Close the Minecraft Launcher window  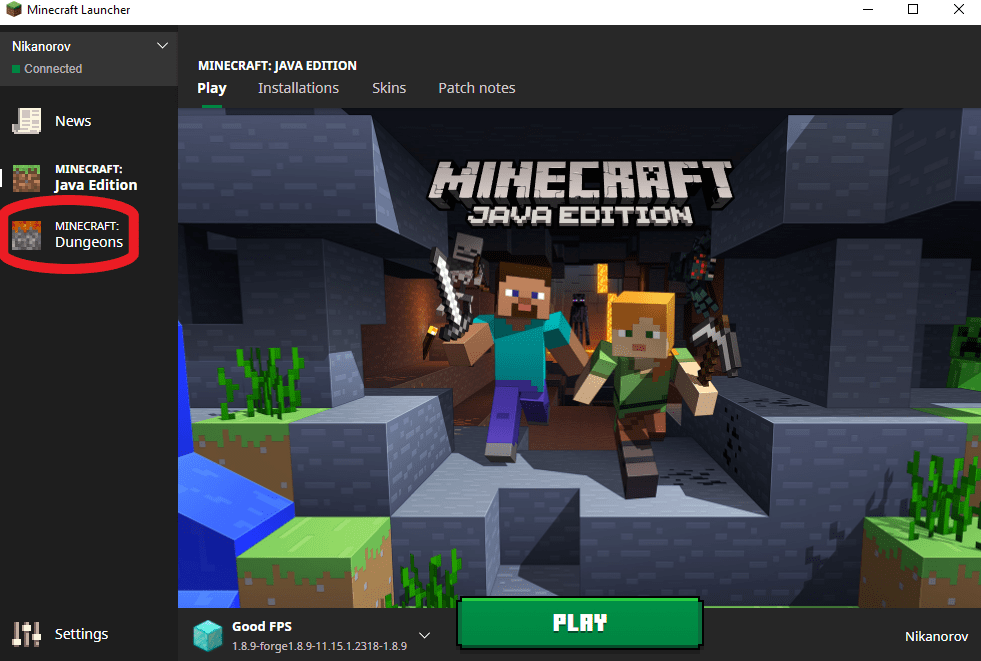coord(958,9)
